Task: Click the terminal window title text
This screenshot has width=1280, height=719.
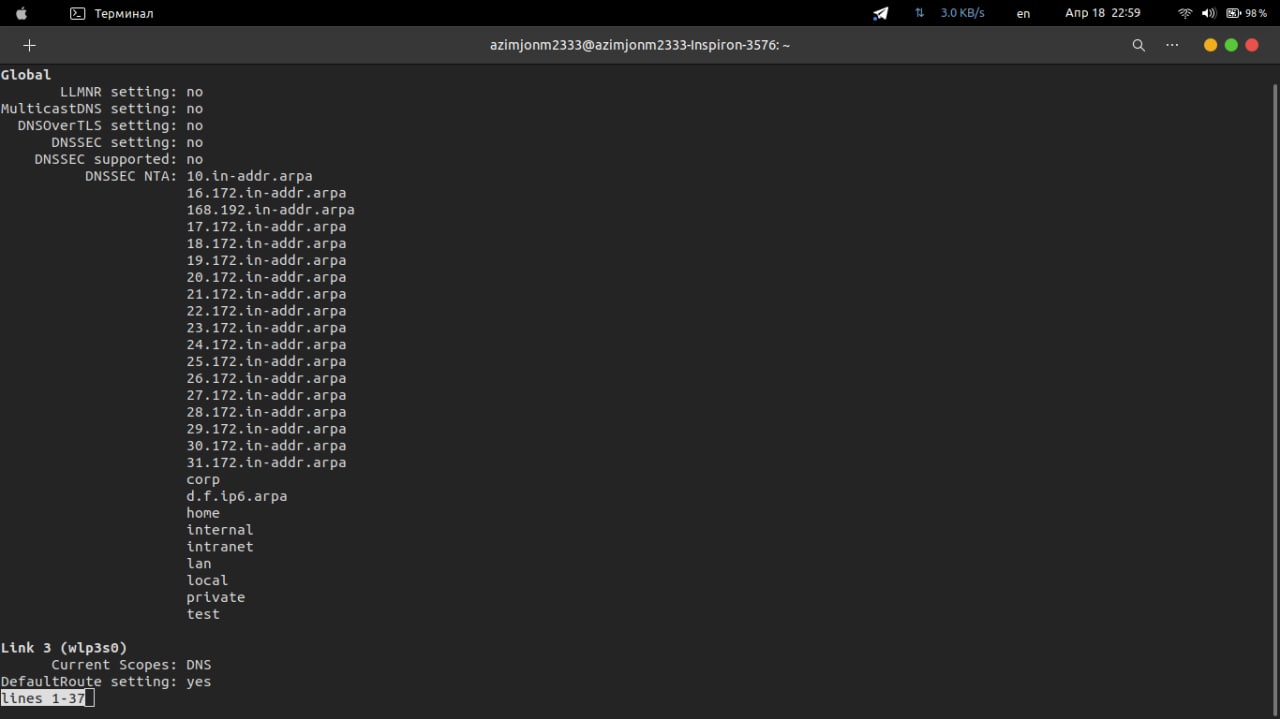Action: click(x=640, y=45)
